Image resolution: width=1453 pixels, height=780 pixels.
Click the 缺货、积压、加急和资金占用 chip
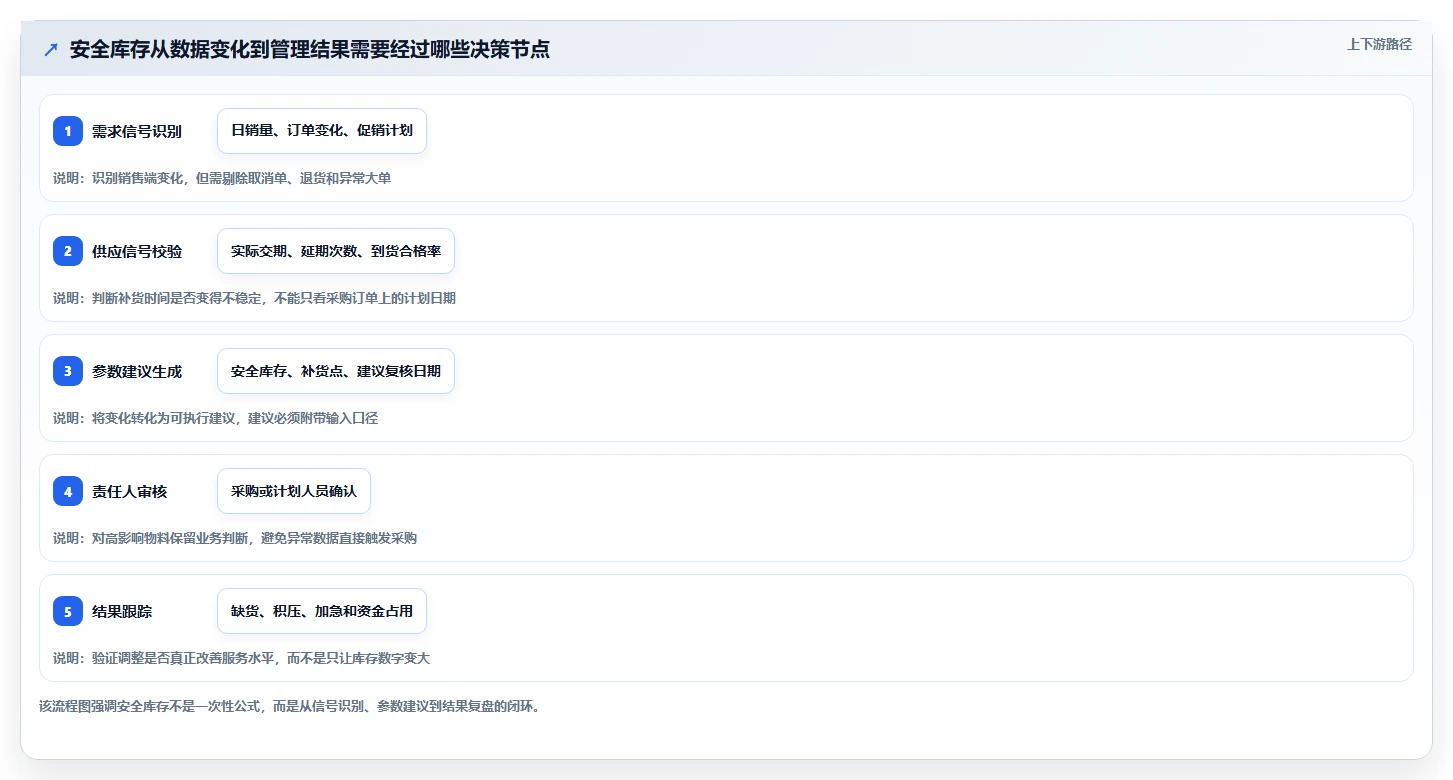322,611
